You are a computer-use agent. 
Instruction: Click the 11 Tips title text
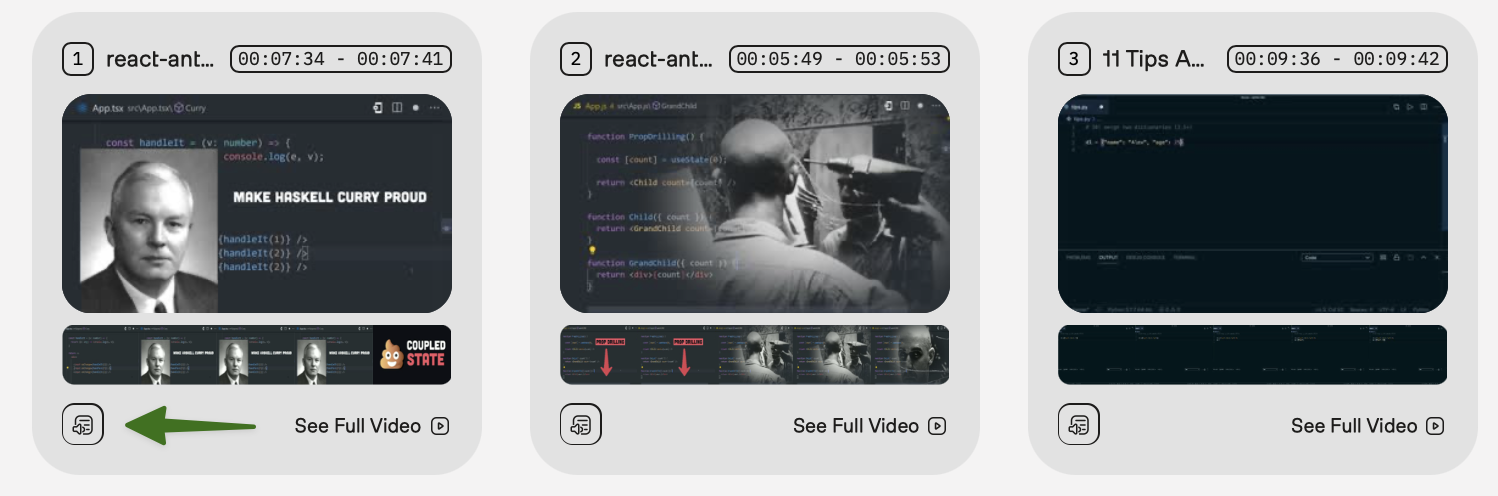pos(1154,59)
